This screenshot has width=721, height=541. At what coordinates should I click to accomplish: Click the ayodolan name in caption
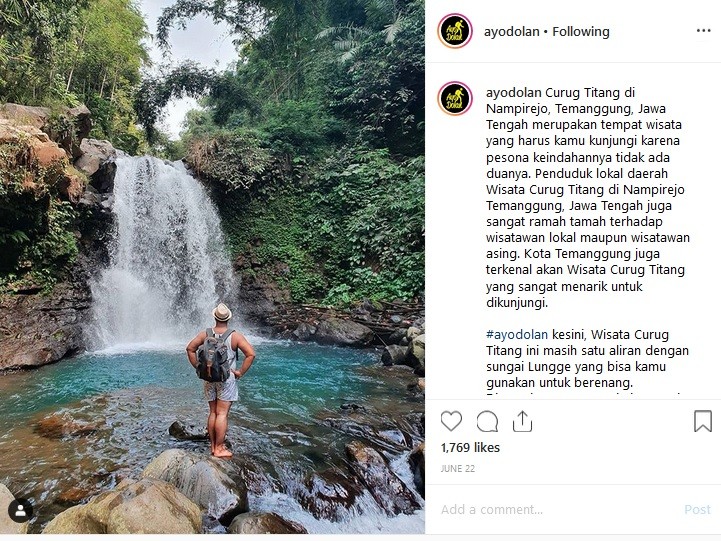click(514, 93)
